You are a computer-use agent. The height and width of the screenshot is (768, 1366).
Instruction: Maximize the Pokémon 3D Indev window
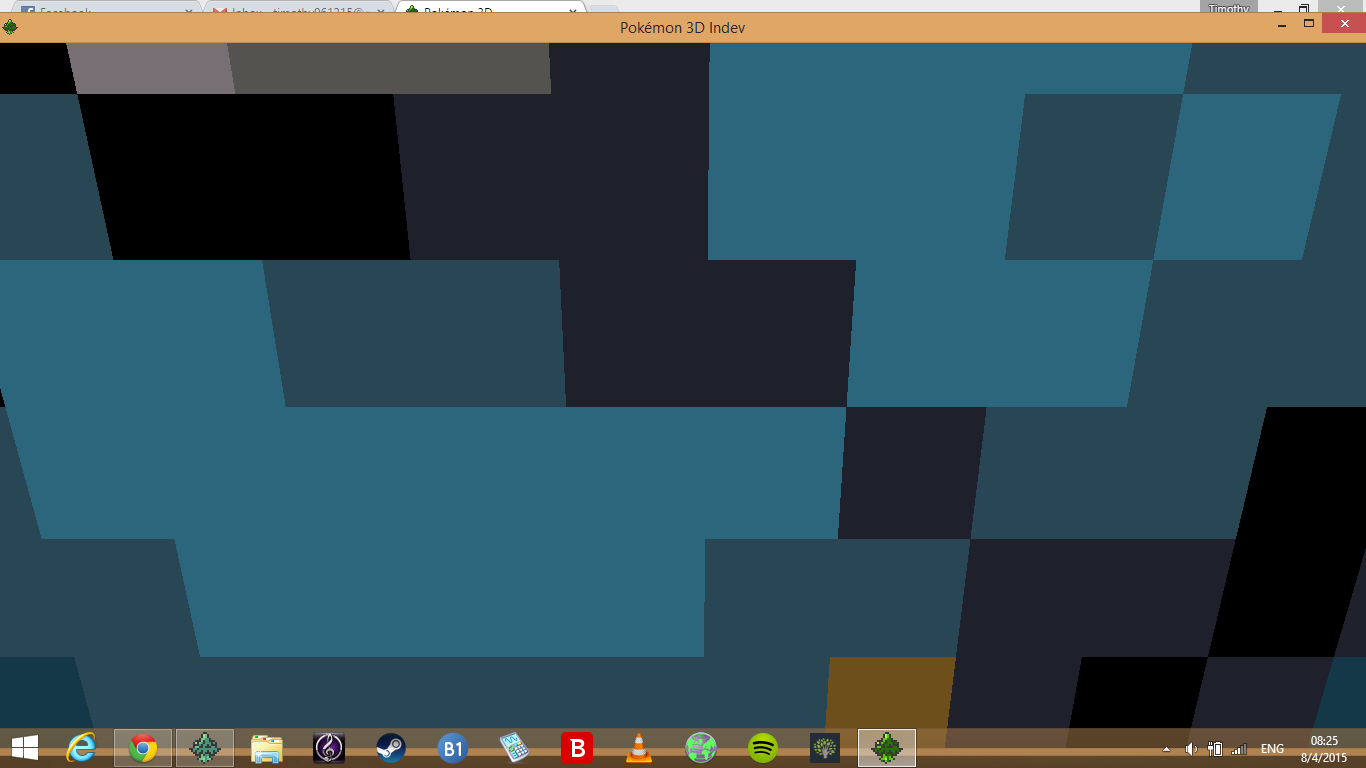(x=1309, y=24)
